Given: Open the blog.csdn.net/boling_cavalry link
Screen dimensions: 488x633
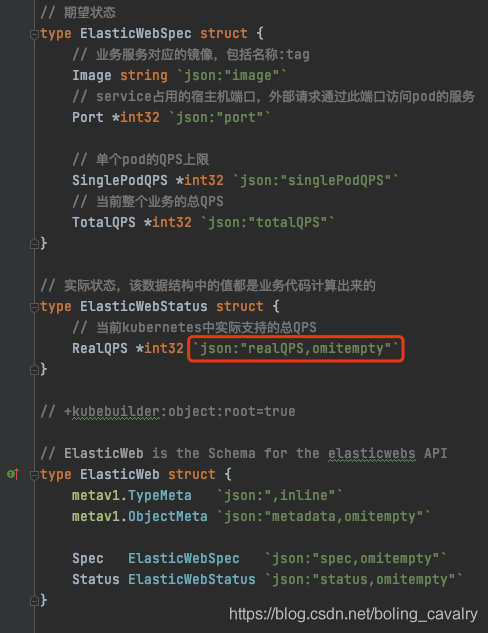Looking at the screenshot, I should tap(353, 614).
